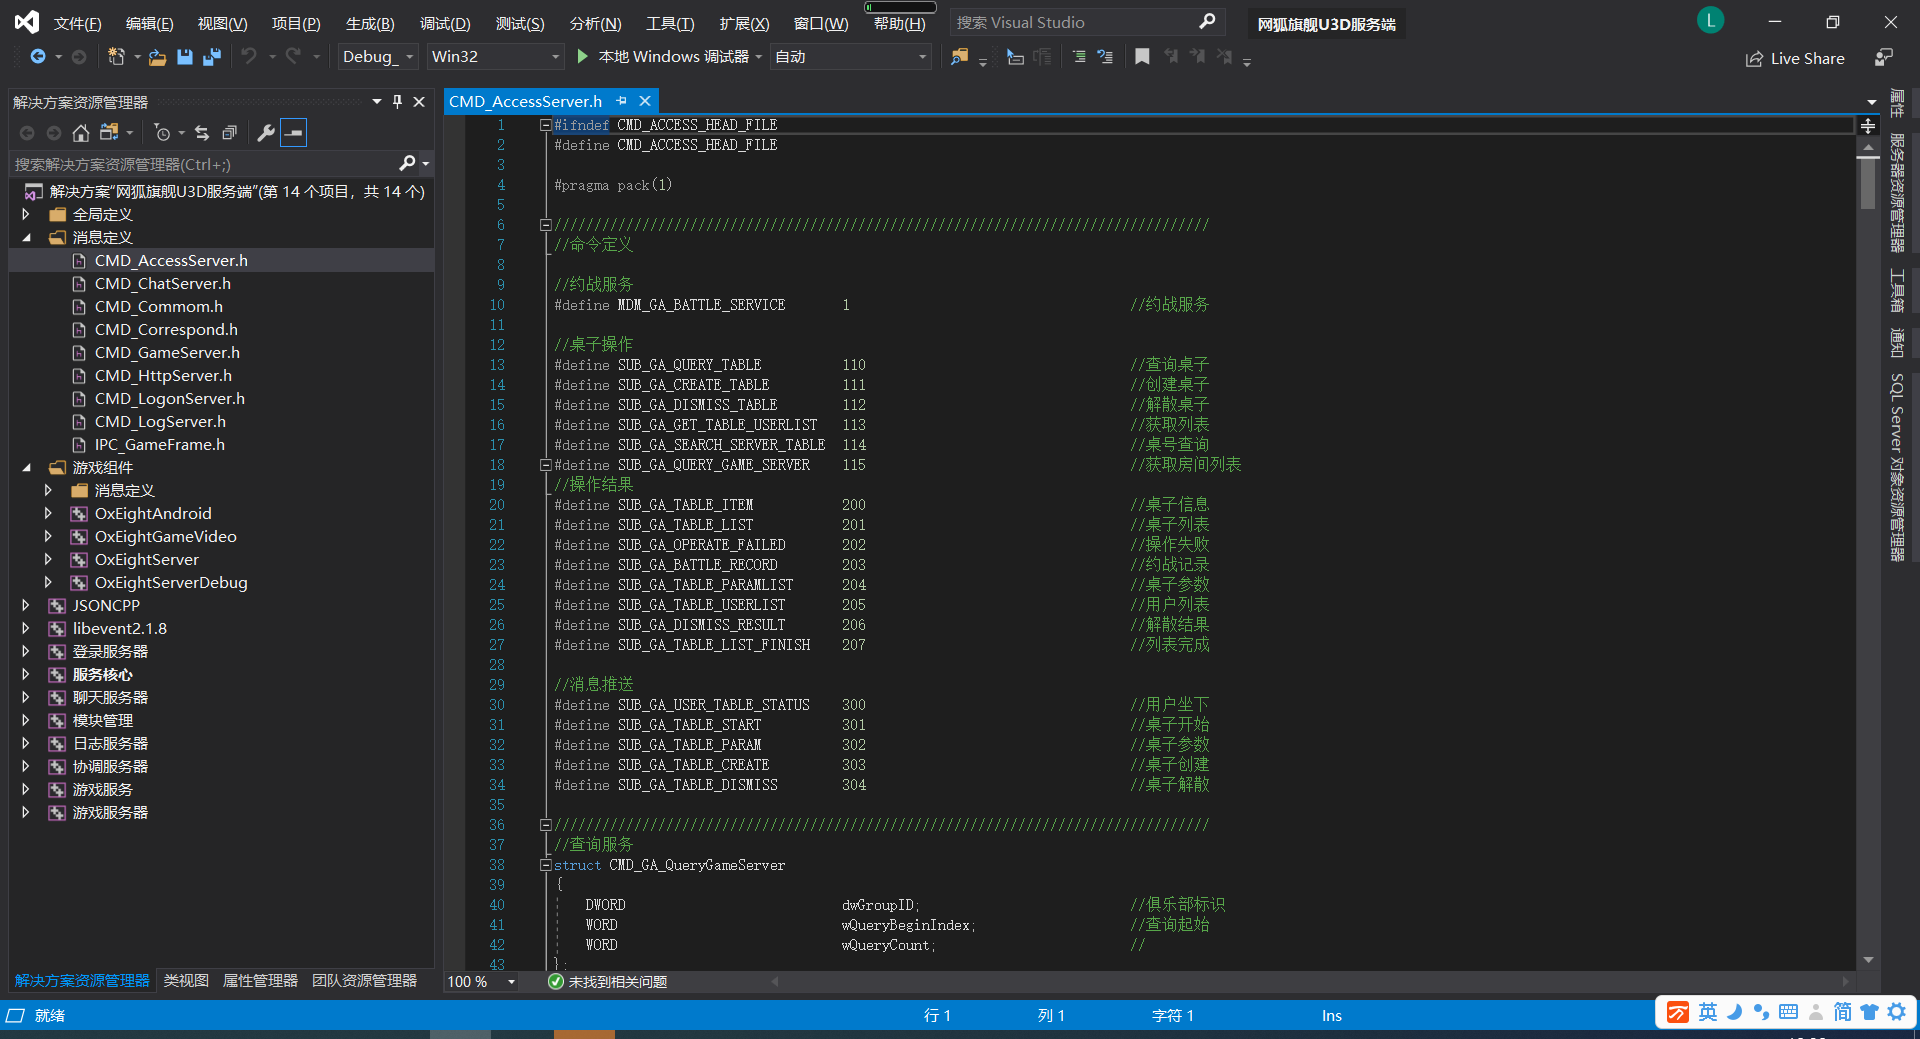Click the Collapse All icon in Solution Explorer
The image size is (1920, 1039).
pyautogui.click(x=229, y=132)
